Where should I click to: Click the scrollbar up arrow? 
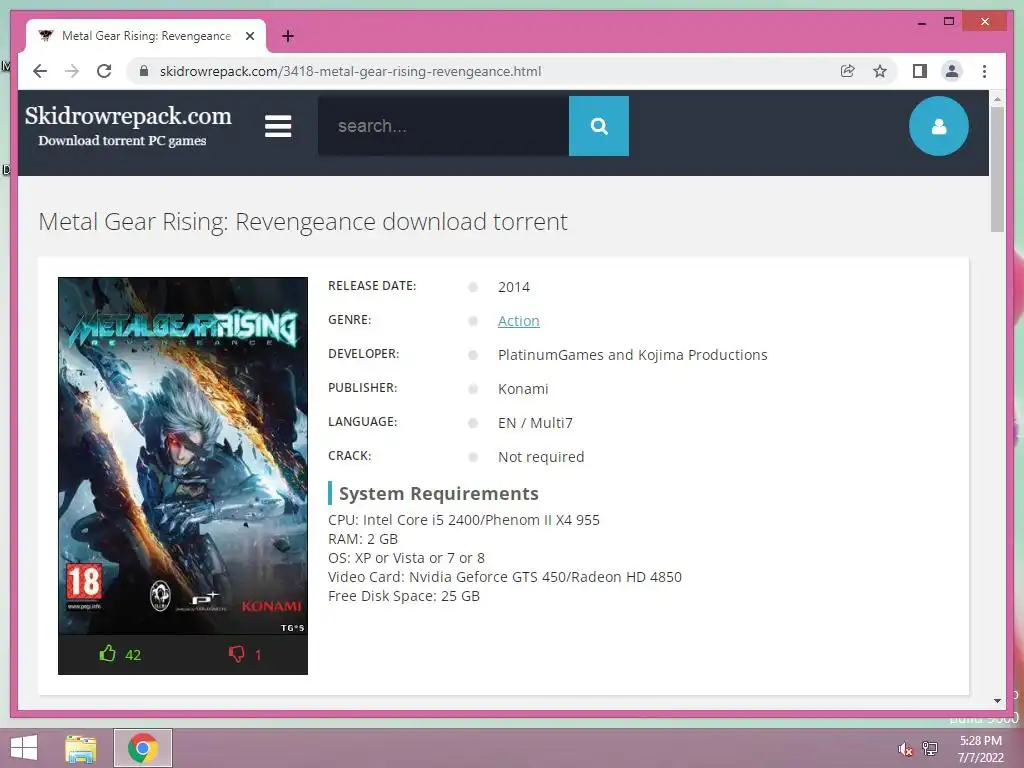[997, 99]
